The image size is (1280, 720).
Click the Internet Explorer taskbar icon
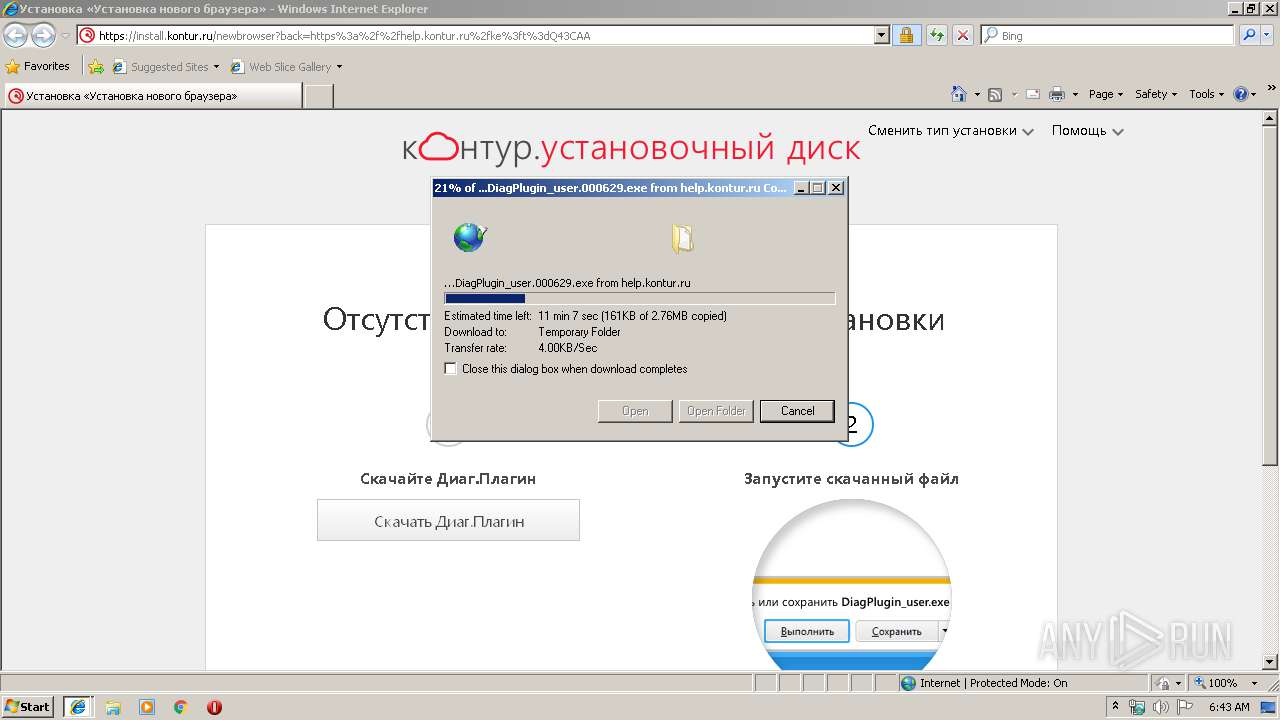pos(78,707)
